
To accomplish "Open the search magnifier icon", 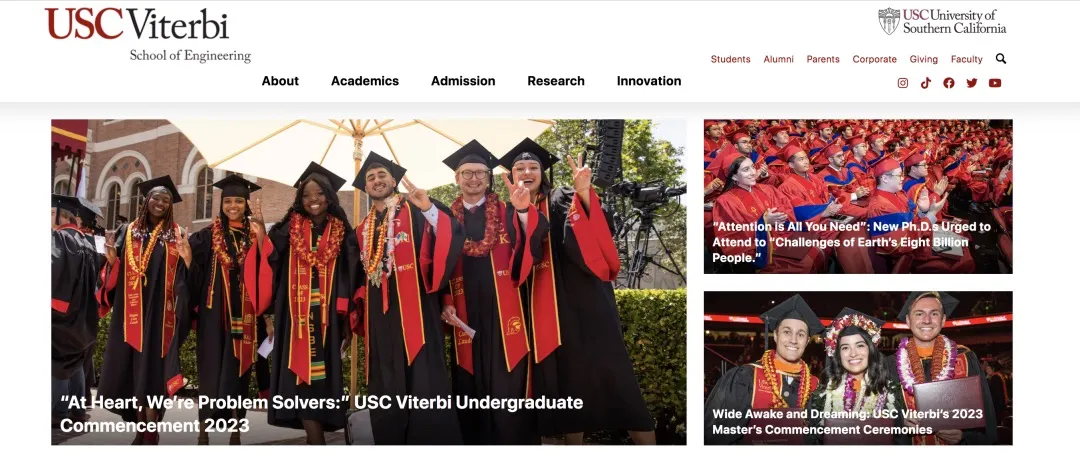I will (x=1001, y=59).
